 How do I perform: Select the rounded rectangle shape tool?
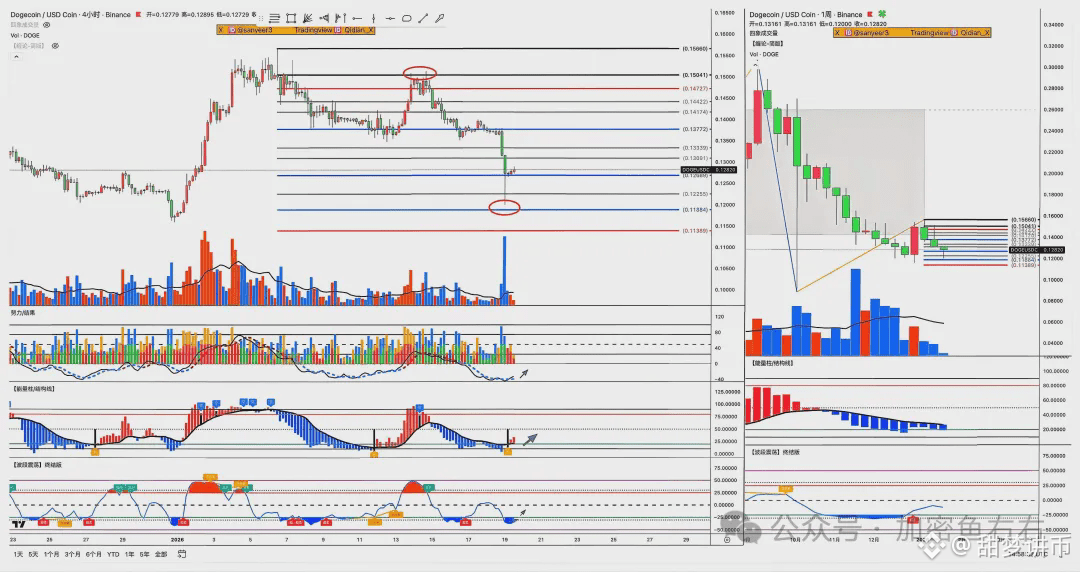coord(406,19)
